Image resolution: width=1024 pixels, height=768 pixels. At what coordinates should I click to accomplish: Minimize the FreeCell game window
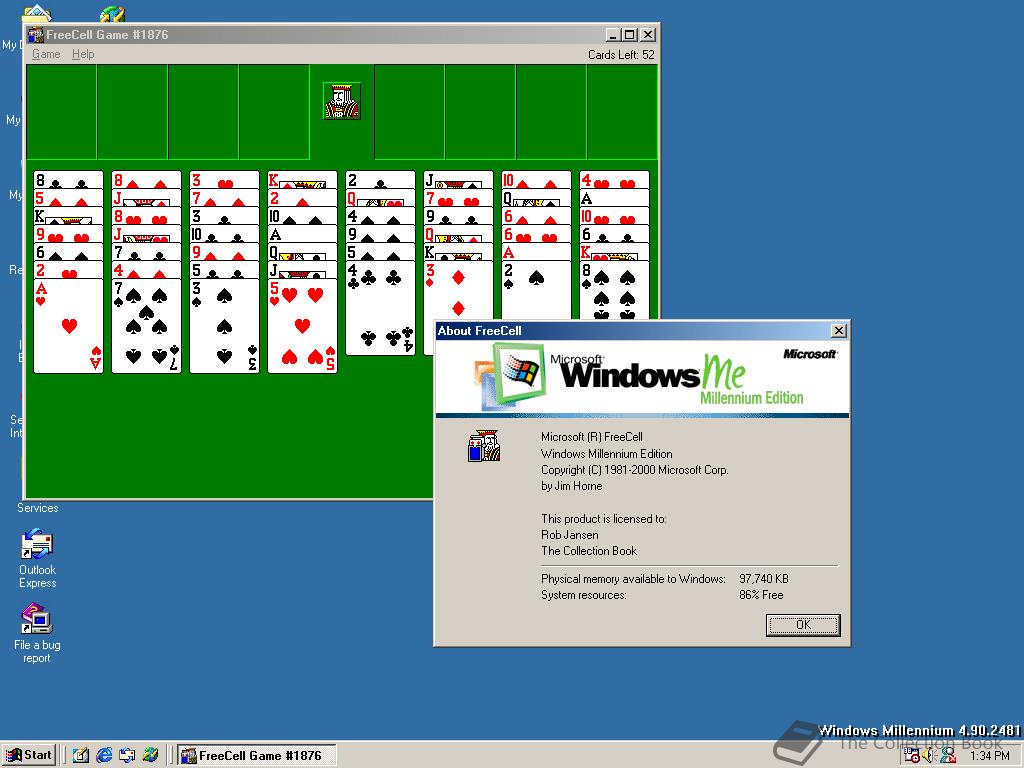coord(613,35)
